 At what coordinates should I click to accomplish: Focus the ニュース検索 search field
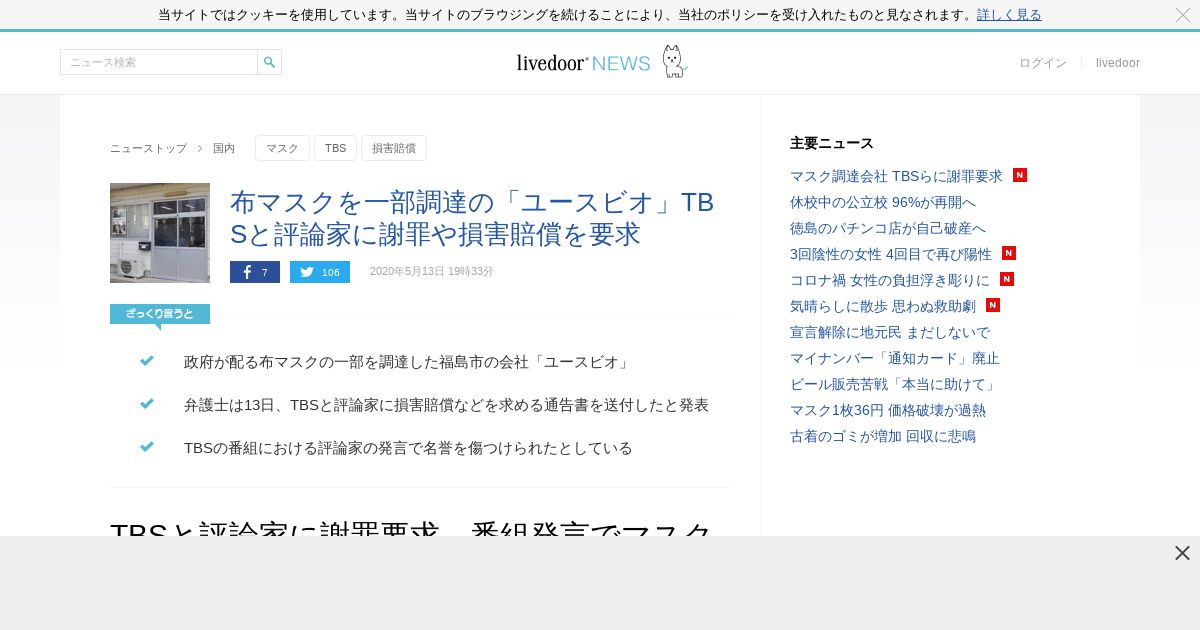[159, 62]
